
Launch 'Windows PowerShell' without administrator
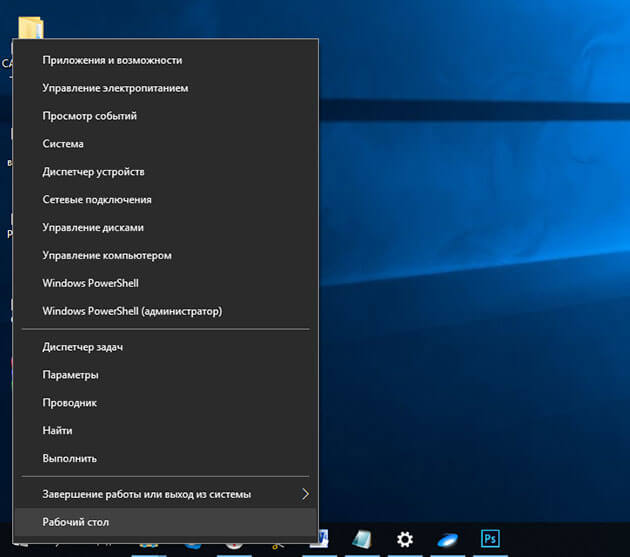tap(166, 283)
